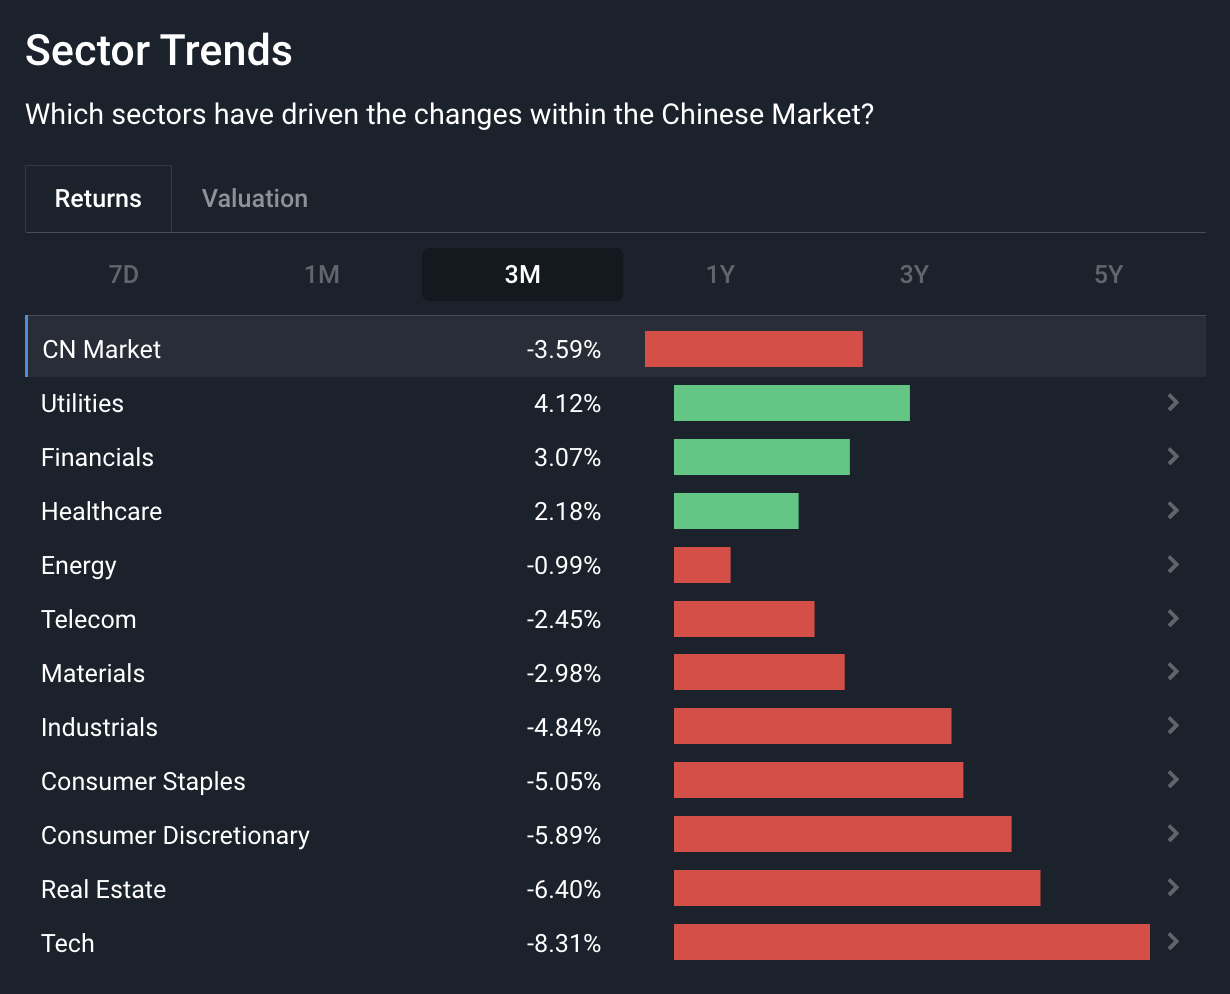Select the 3Y period option
The height and width of the screenshot is (994, 1230).
914,275
